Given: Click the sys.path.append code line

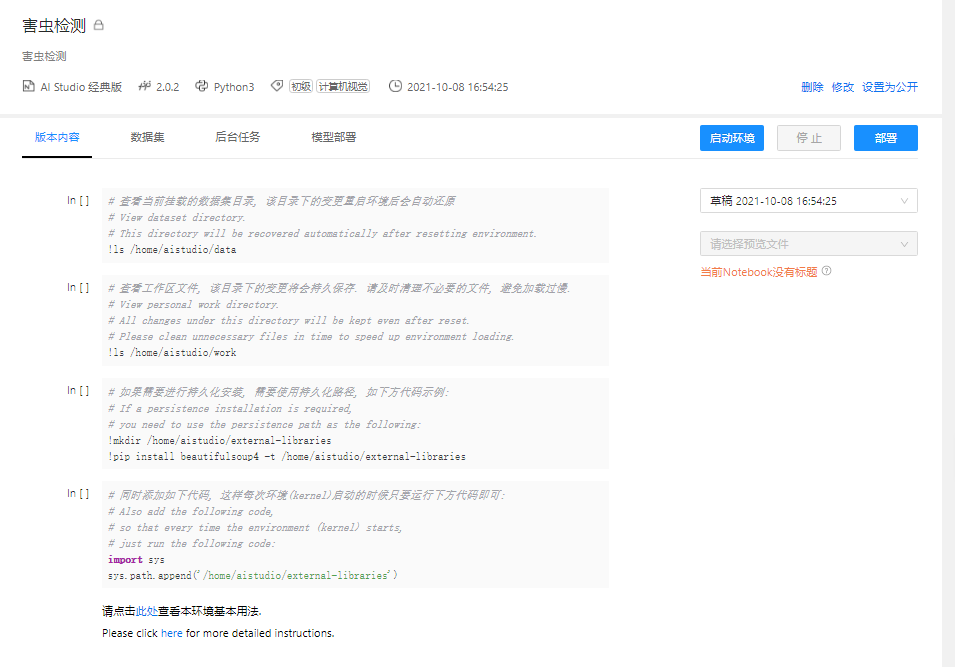Looking at the screenshot, I should (253, 575).
